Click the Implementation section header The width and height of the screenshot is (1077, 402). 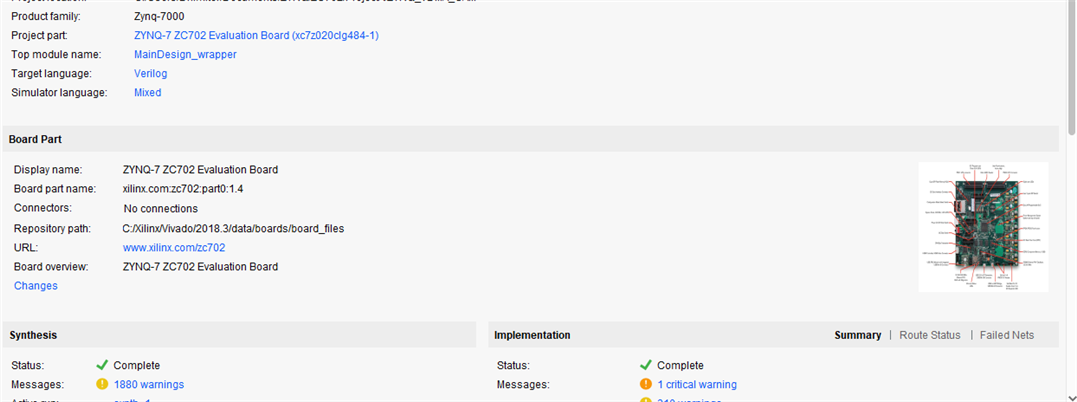pyautogui.click(x=532, y=335)
